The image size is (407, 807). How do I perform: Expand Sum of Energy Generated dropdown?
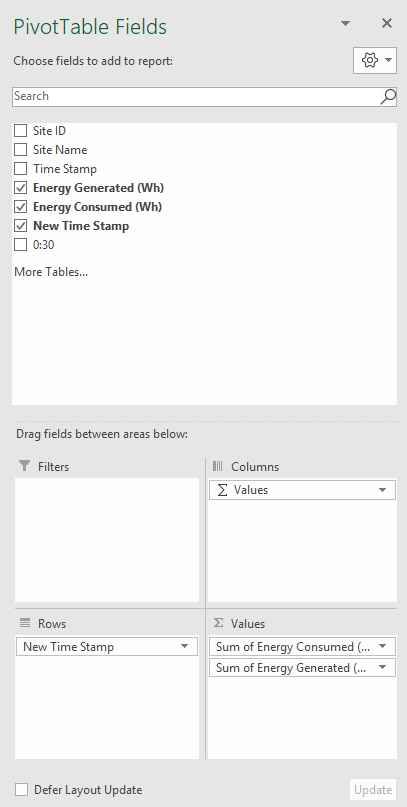[382, 668]
